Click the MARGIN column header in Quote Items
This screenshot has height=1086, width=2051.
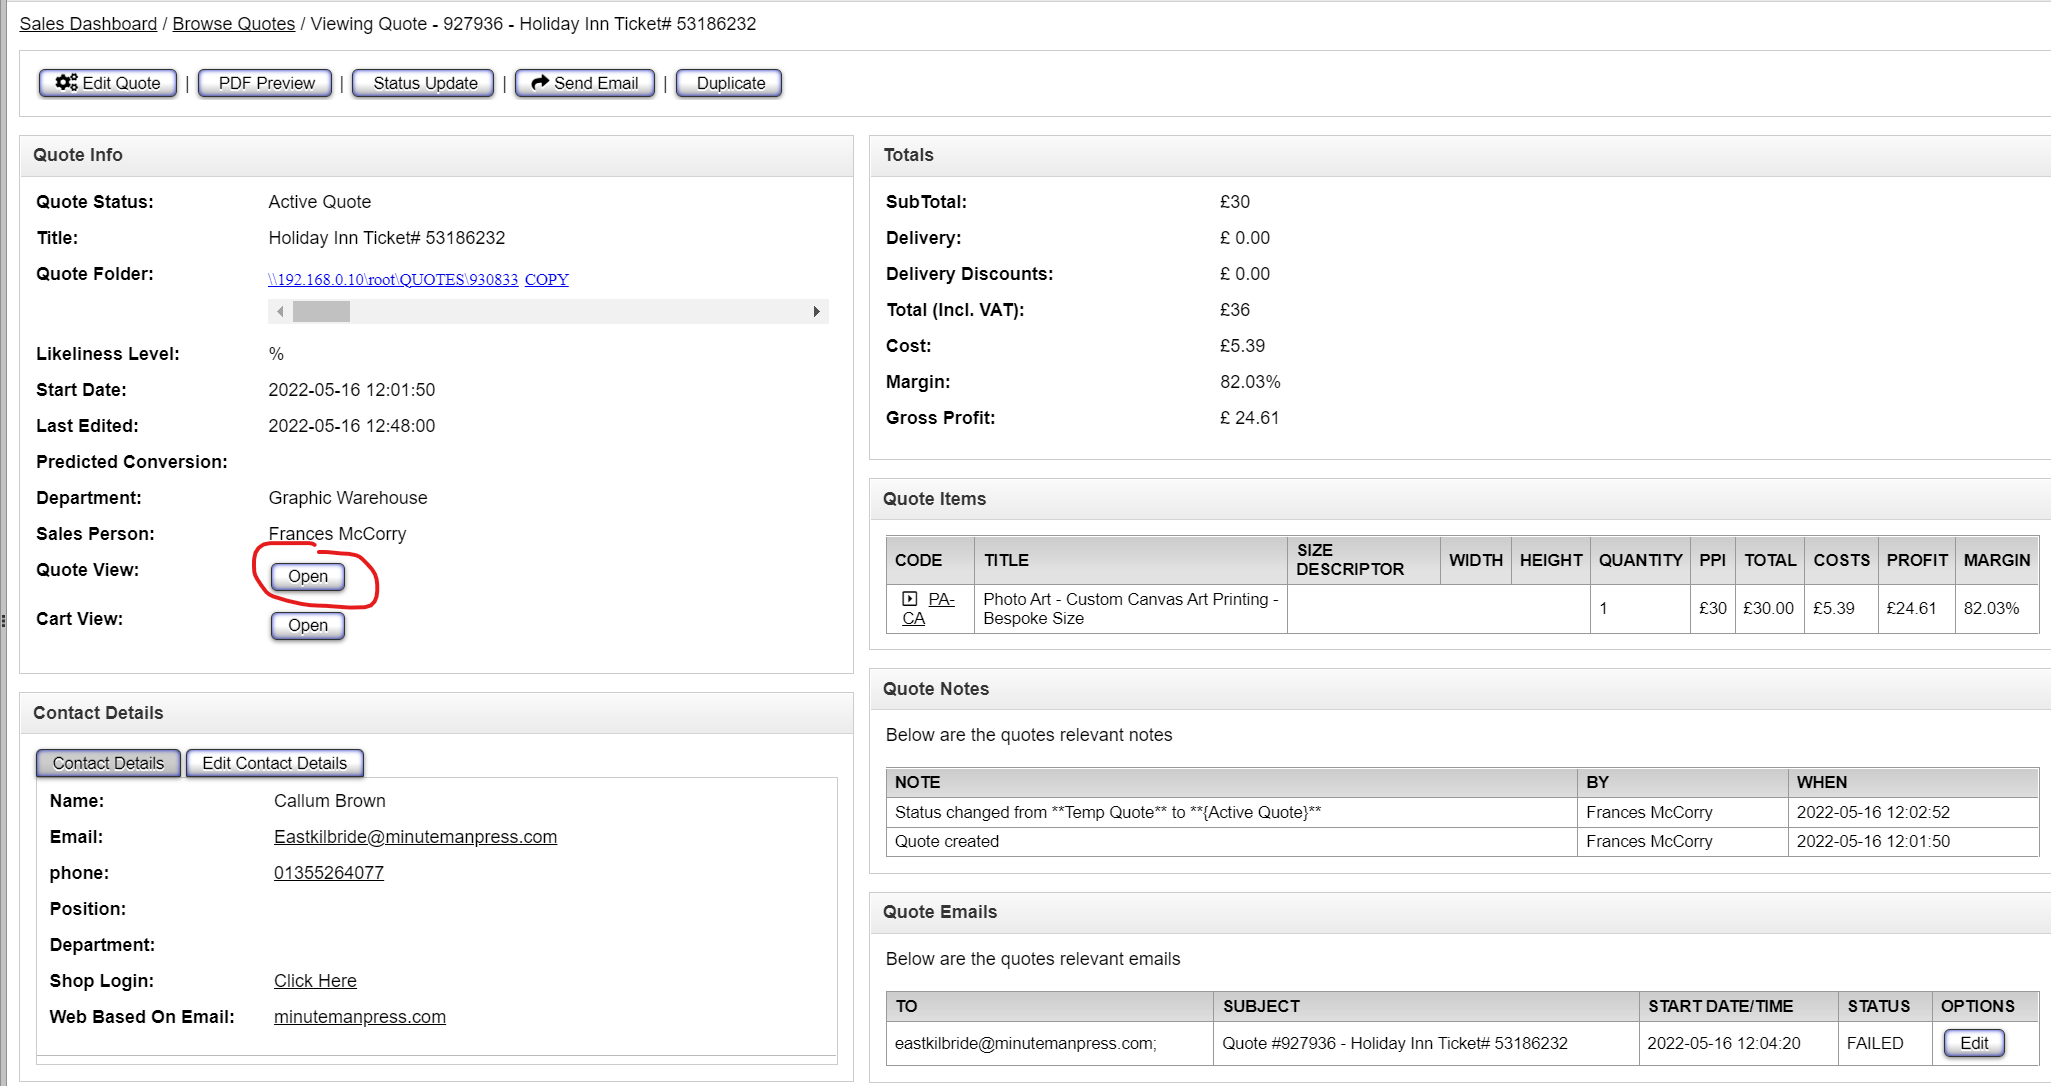[x=1996, y=560]
